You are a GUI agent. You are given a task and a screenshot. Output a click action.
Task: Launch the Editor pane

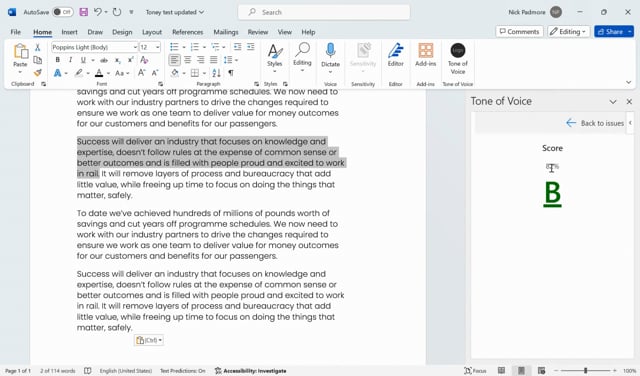[x=396, y=55]
